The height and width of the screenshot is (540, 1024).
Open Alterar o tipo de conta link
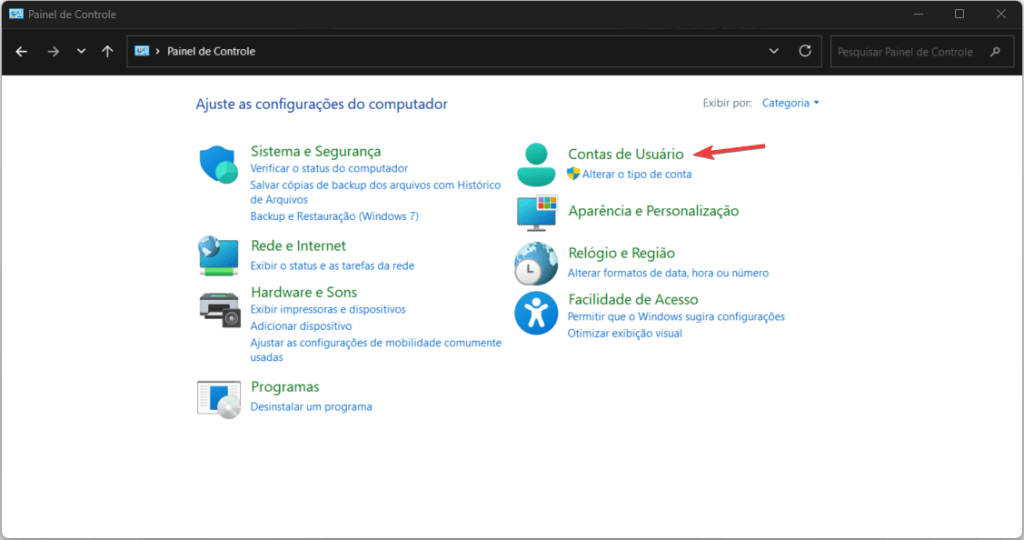pos(637,174)
